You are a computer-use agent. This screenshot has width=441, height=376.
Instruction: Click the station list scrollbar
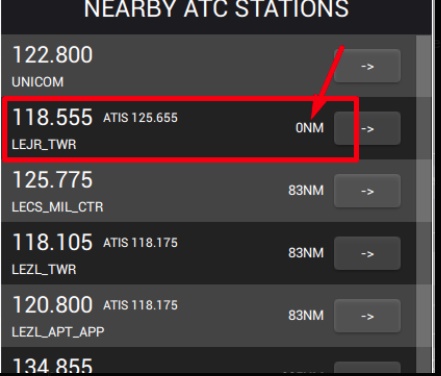423,203
